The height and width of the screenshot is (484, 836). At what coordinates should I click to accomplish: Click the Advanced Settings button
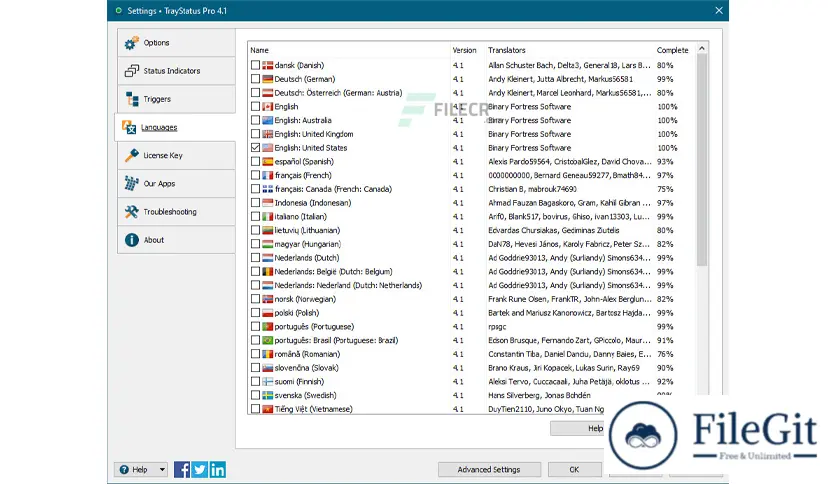[x=489, y=470]
